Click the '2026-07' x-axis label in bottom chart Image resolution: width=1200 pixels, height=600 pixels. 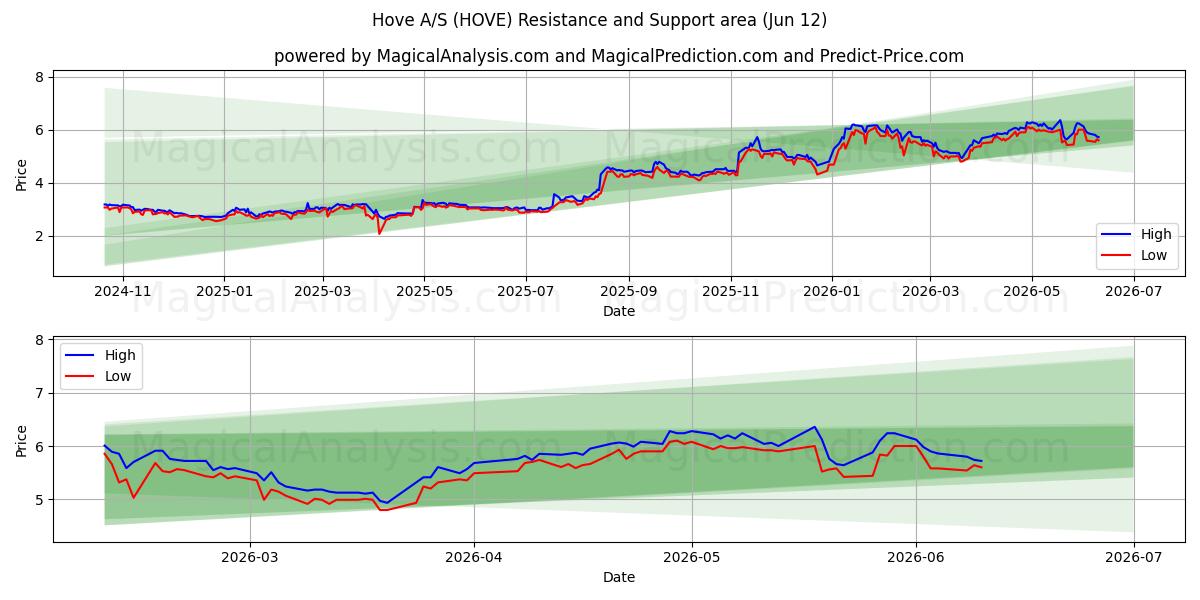point(1134,559)
